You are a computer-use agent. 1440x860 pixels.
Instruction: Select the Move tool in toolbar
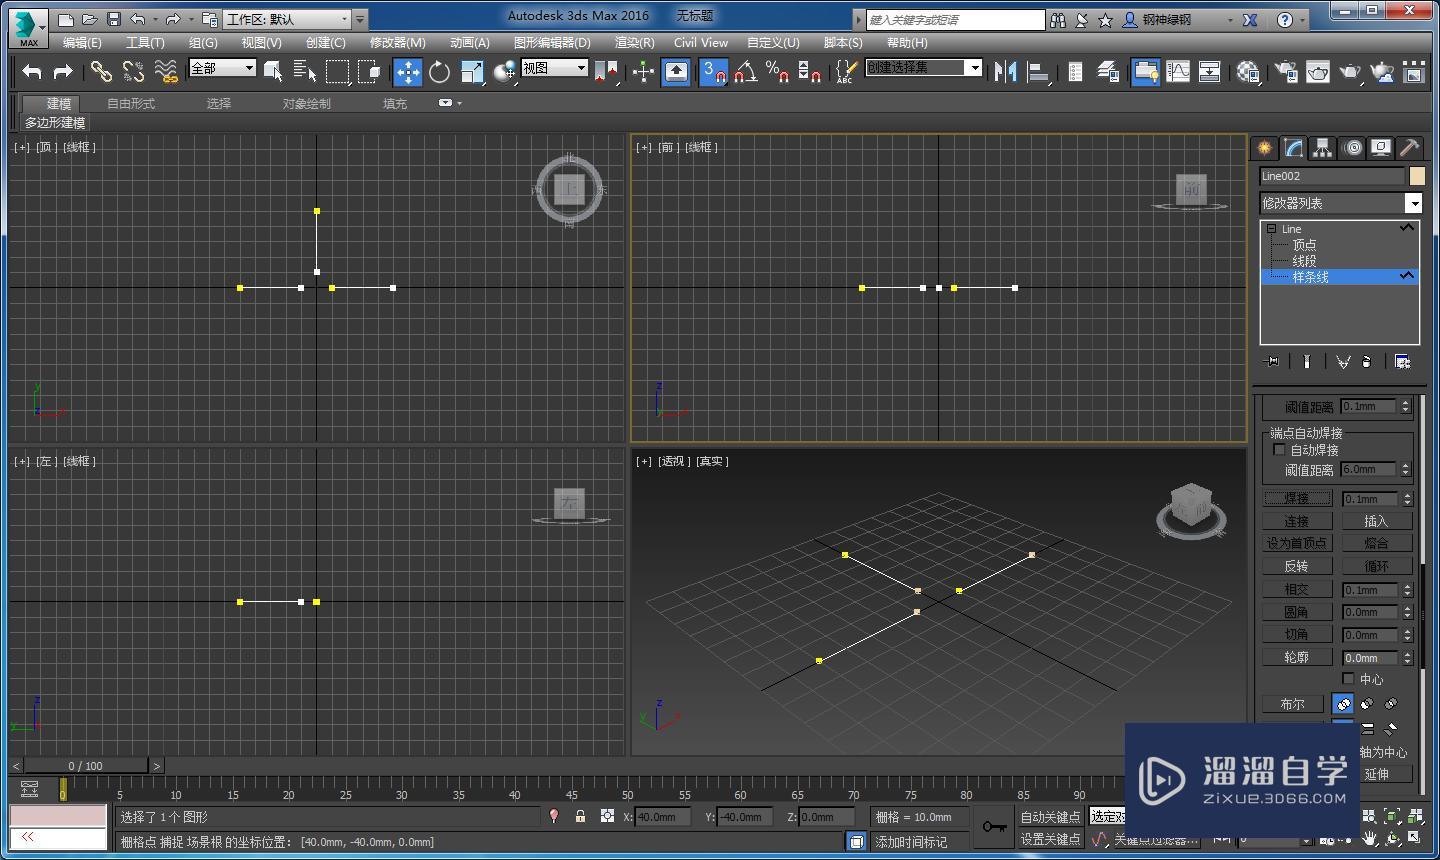[407, 71]
